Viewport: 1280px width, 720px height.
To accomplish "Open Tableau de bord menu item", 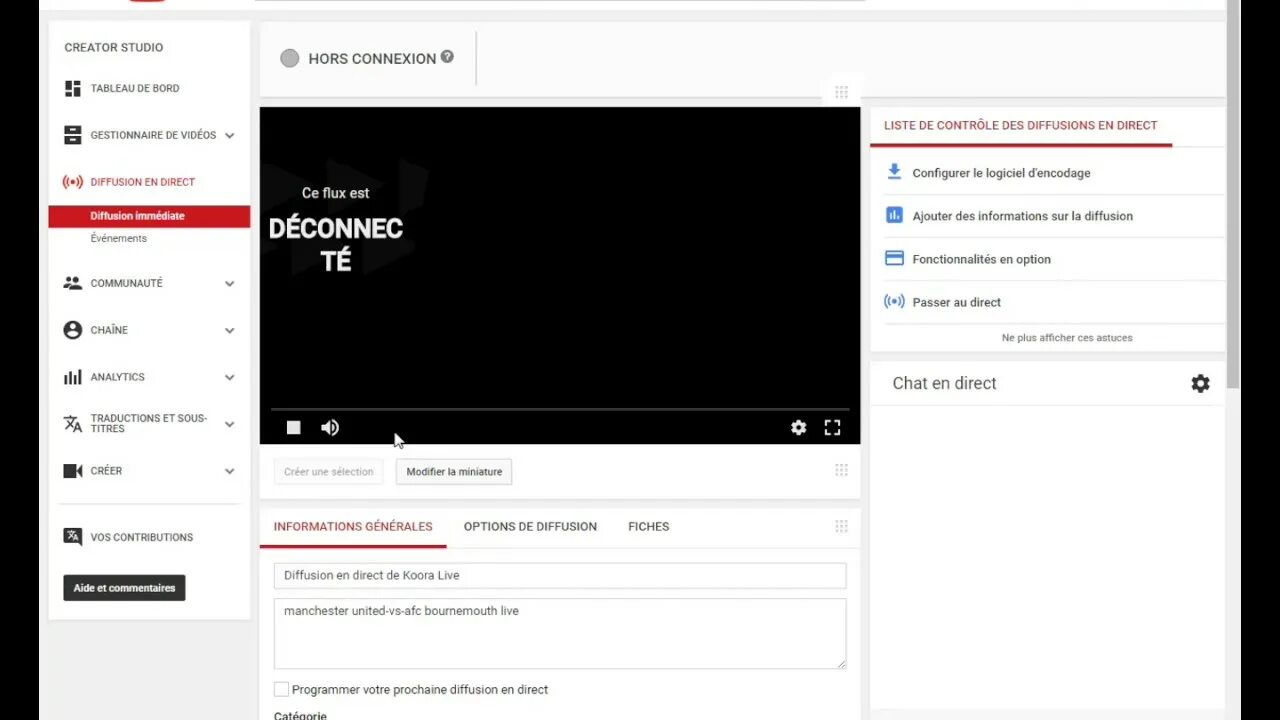I will (x=135, y=88).
